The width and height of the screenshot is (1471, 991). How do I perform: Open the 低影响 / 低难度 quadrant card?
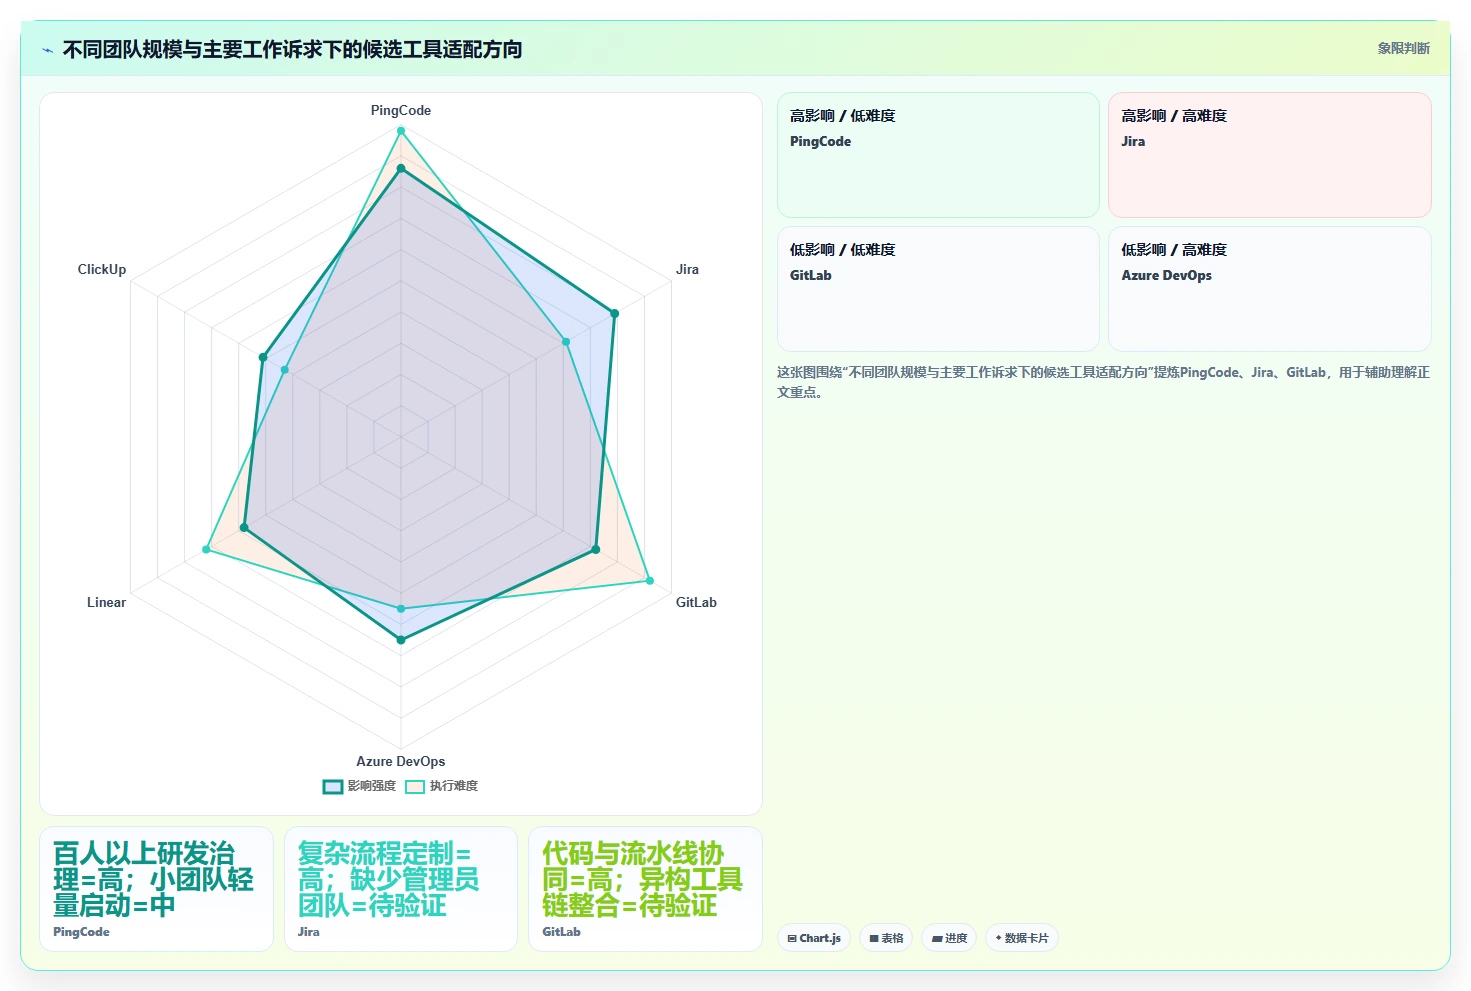click(x=938, y=289)
